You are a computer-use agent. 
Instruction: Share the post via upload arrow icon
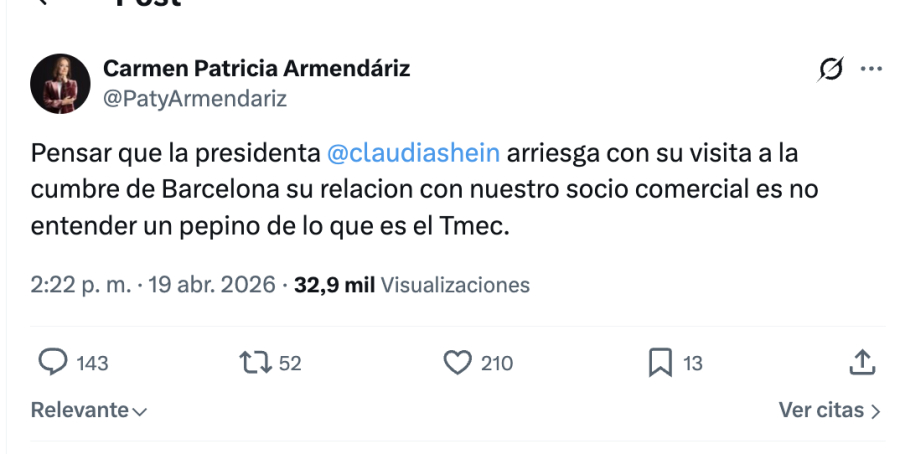tap(862, 363)
